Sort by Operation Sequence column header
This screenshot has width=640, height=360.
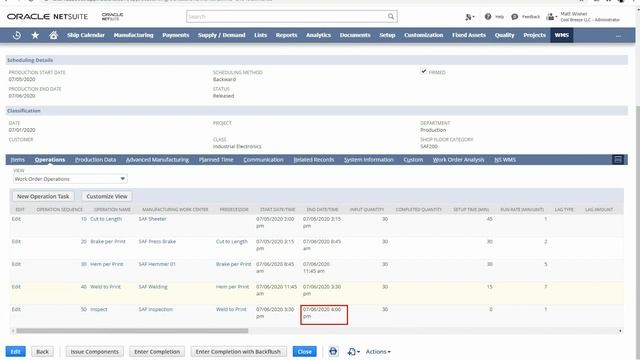coord(60,209)
